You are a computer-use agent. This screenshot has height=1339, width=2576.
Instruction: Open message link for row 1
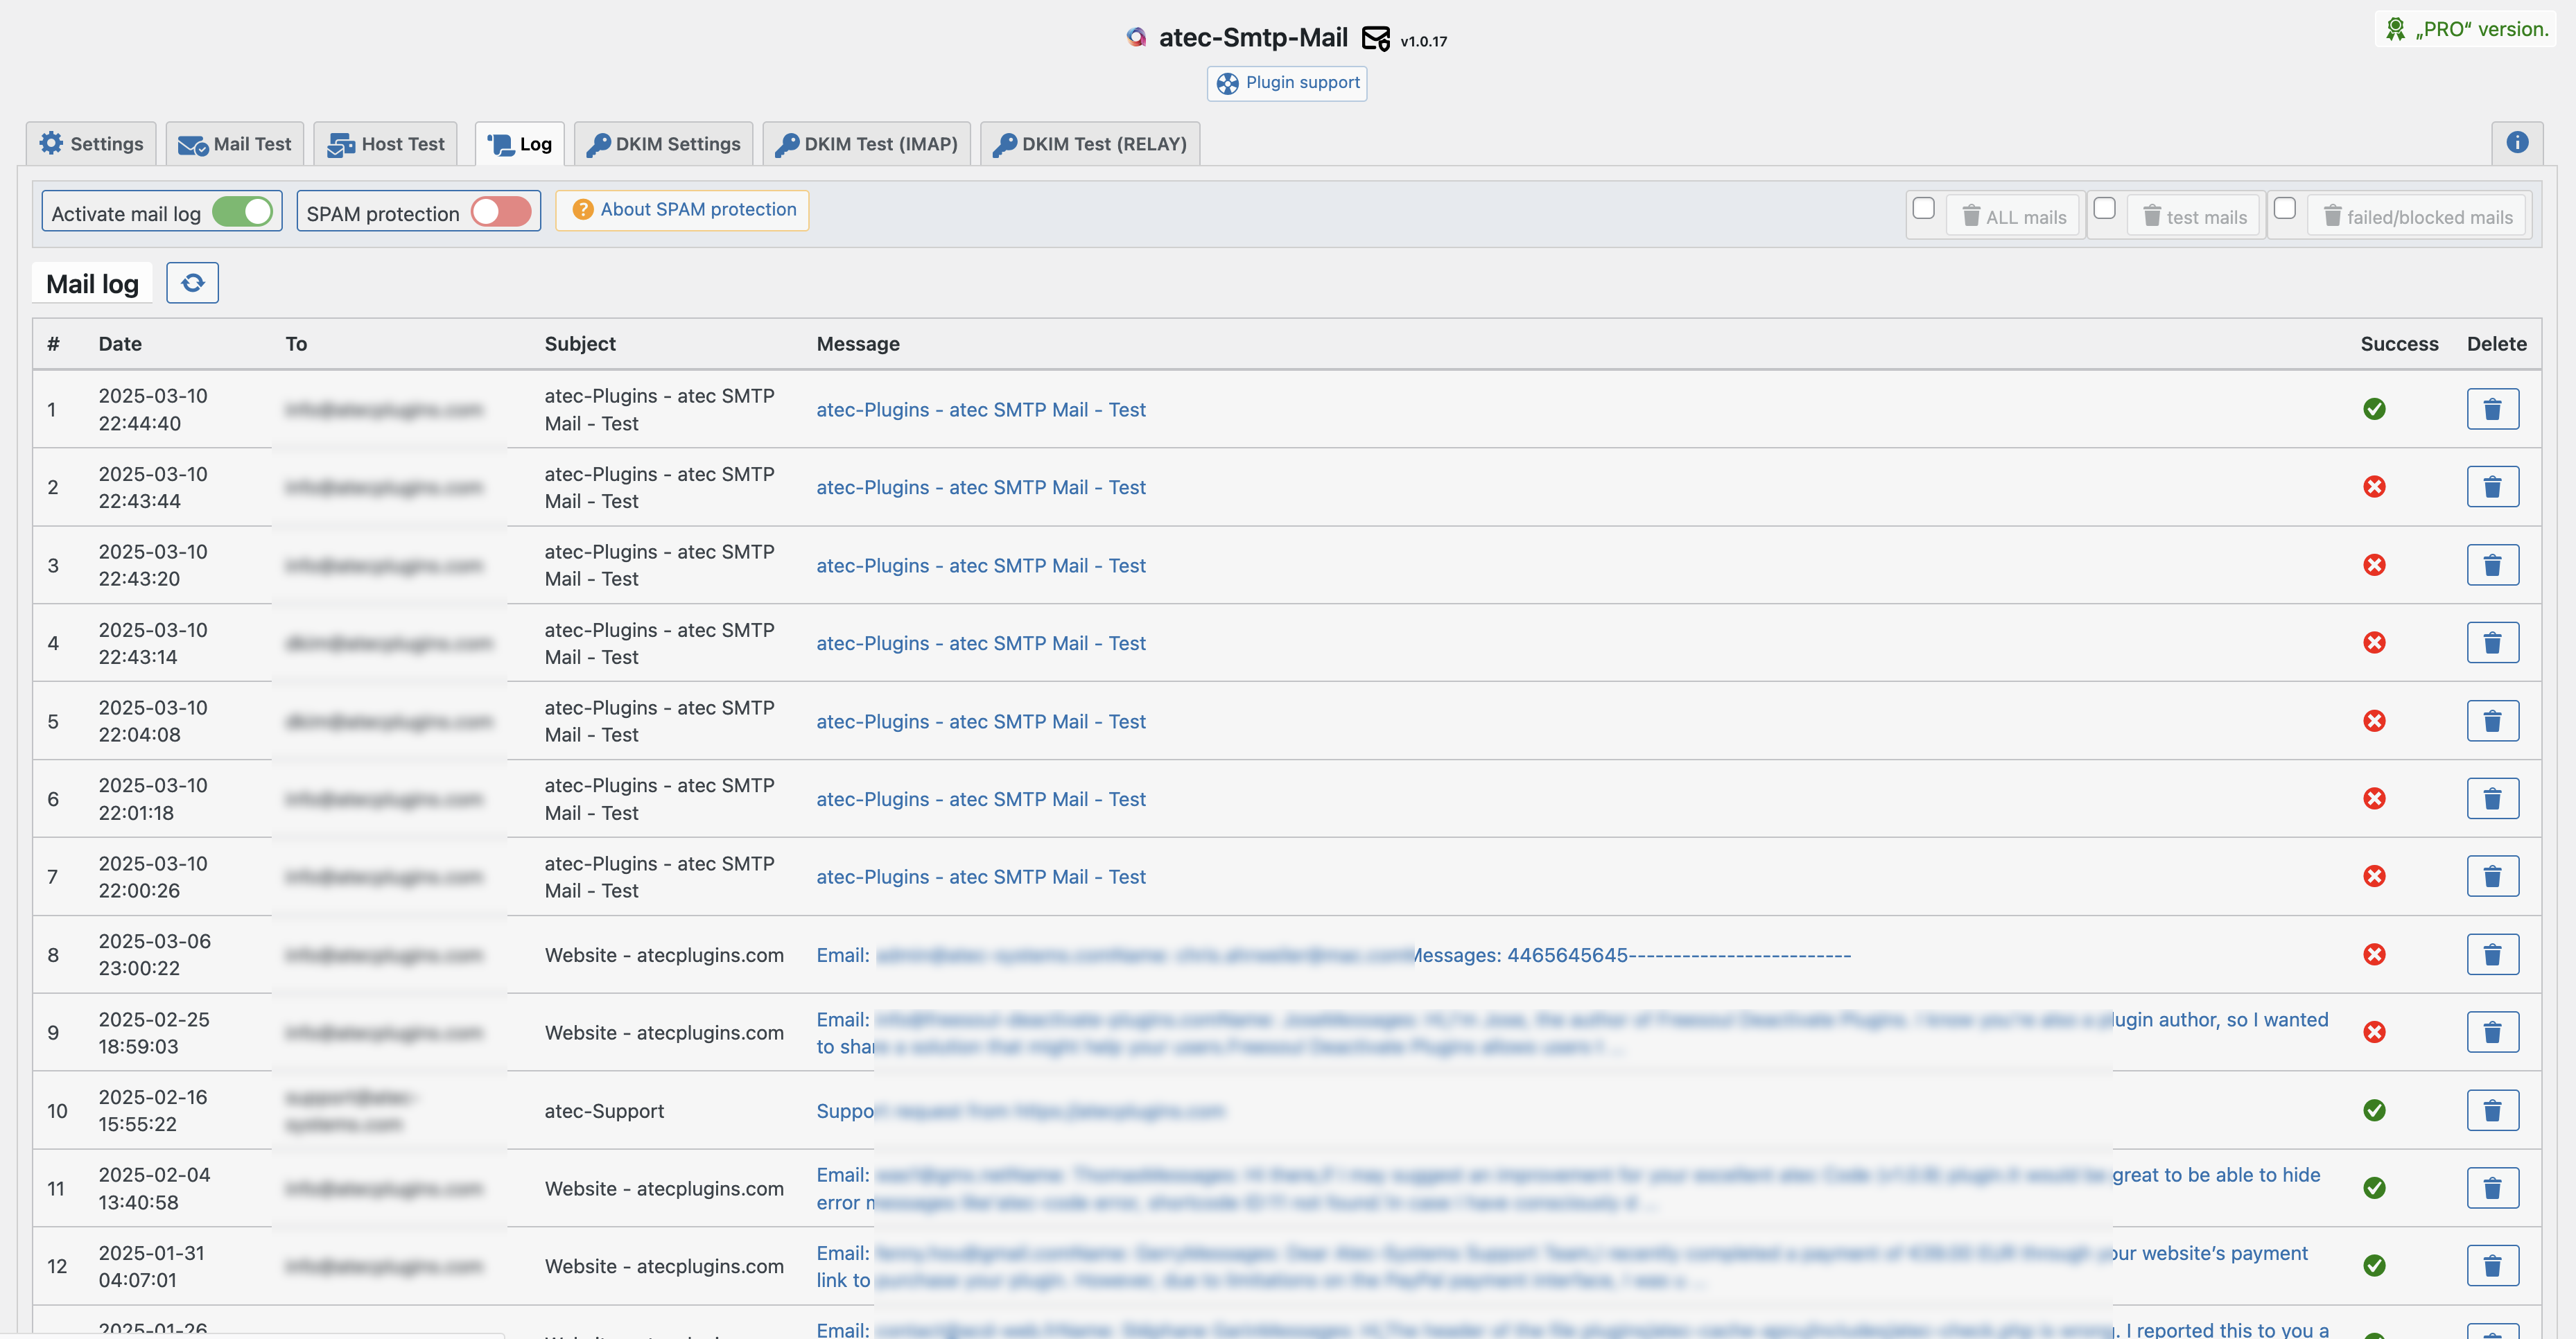[x=980, y=410]
